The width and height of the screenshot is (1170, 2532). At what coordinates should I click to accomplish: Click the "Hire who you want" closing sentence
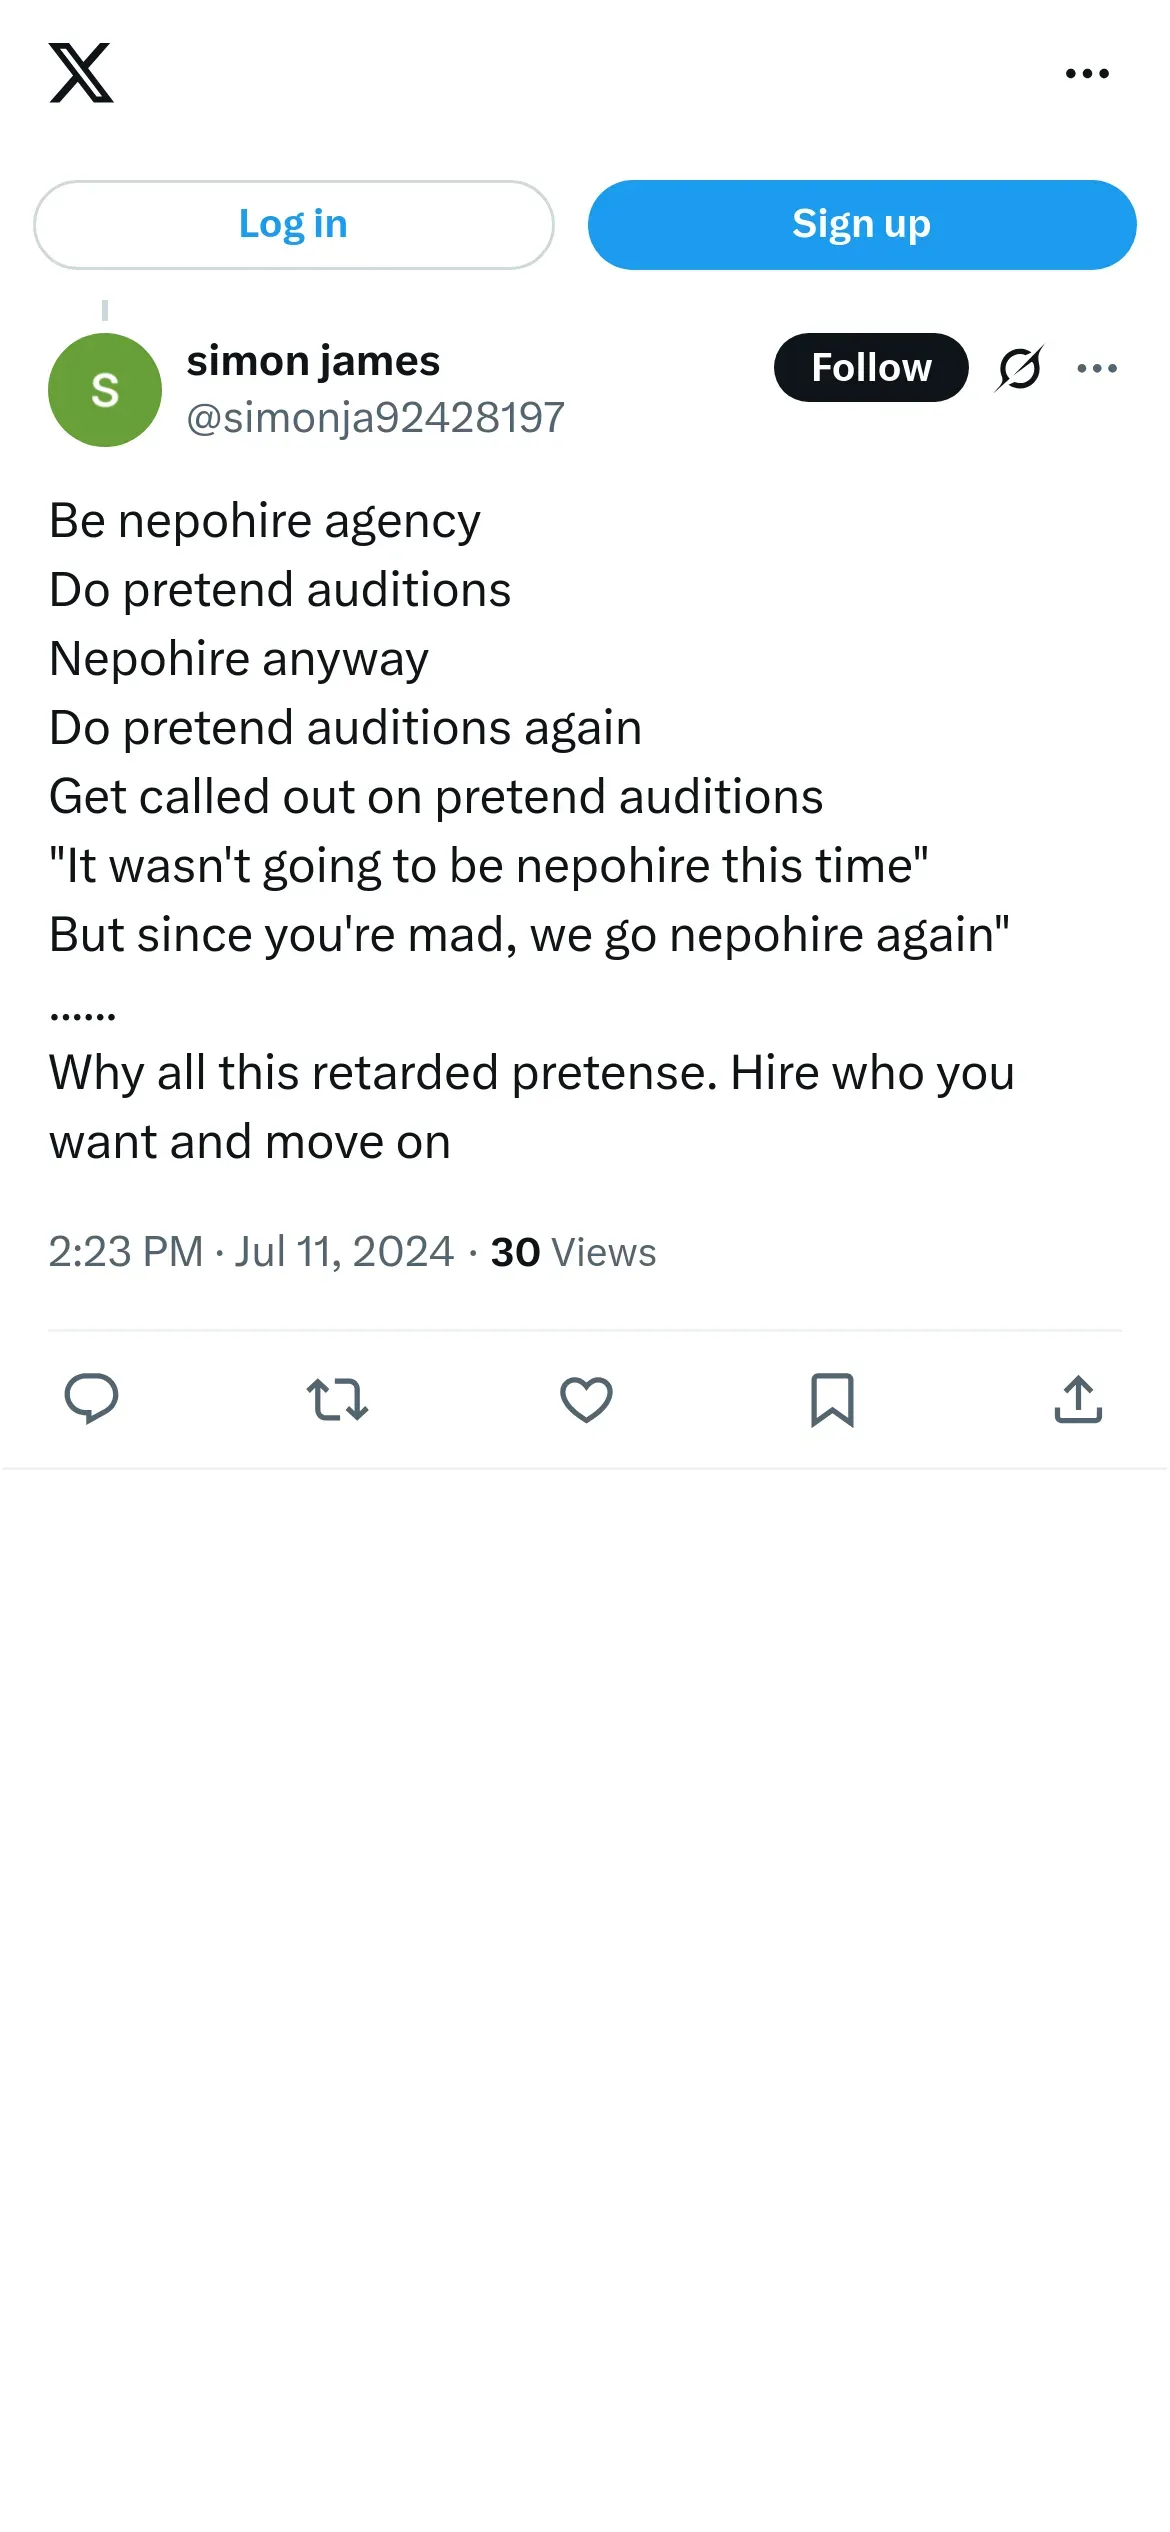point(872,1073)
